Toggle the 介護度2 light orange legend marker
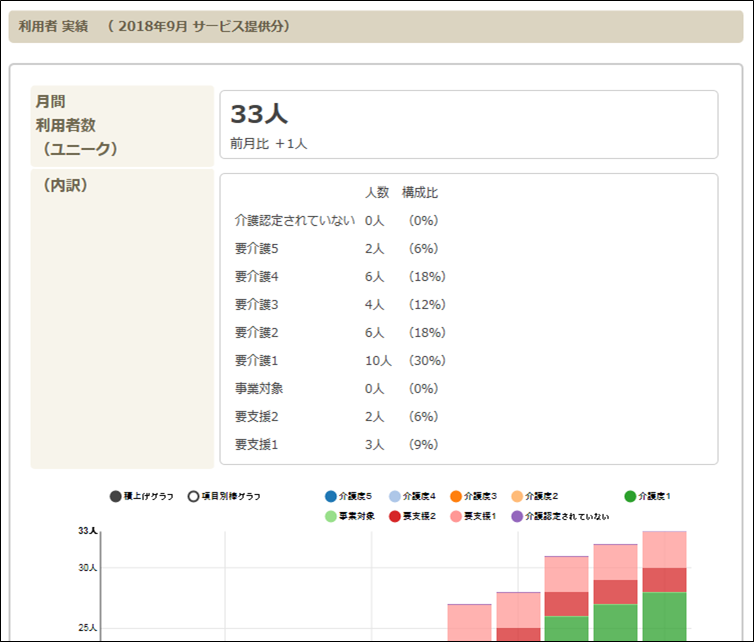This screenshot has width=754, height=642. pos(517,496)
